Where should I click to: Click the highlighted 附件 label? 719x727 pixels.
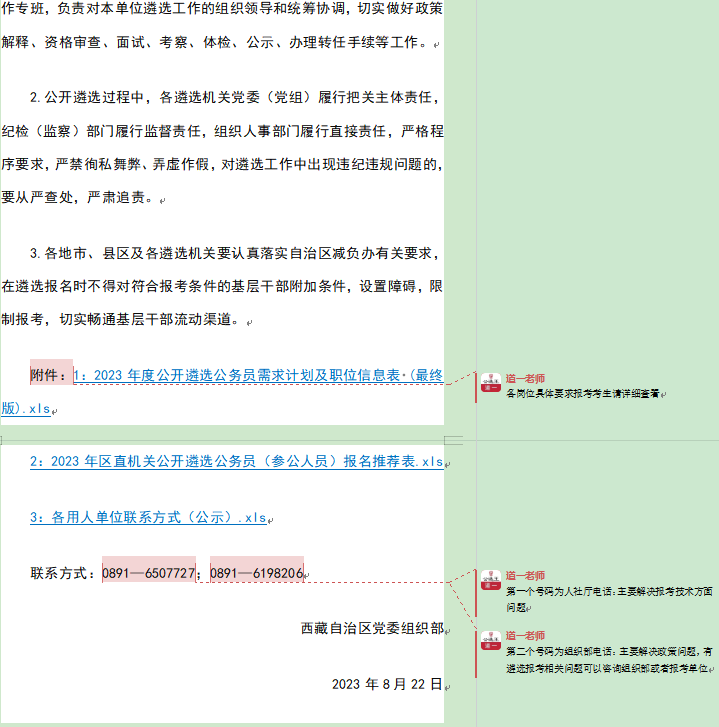click(50, 376)
